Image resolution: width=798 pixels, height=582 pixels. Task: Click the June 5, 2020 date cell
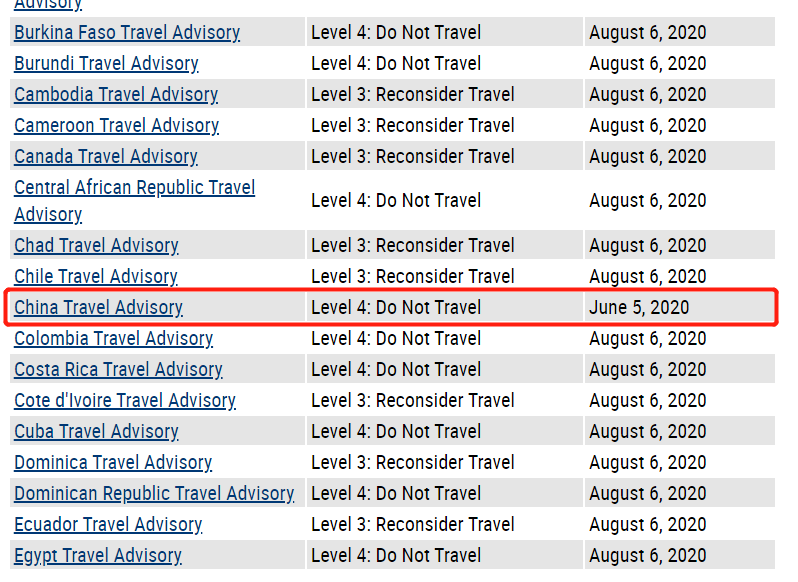639,307
